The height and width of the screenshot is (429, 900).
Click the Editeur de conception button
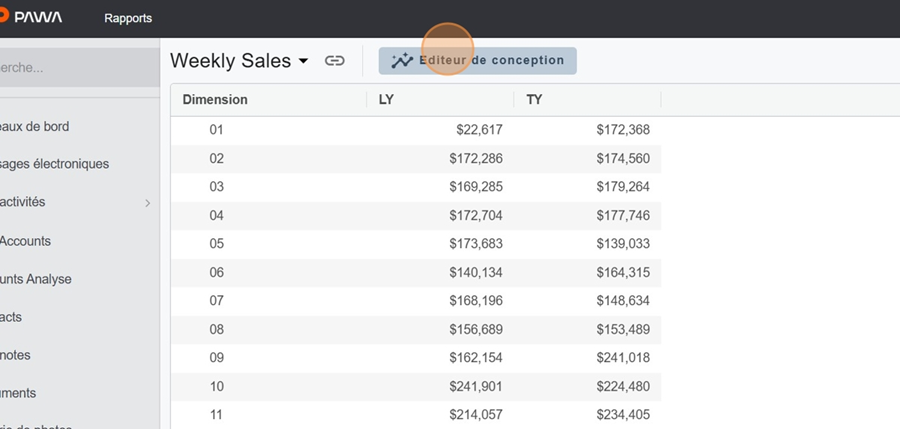click(x=477, y=61)
